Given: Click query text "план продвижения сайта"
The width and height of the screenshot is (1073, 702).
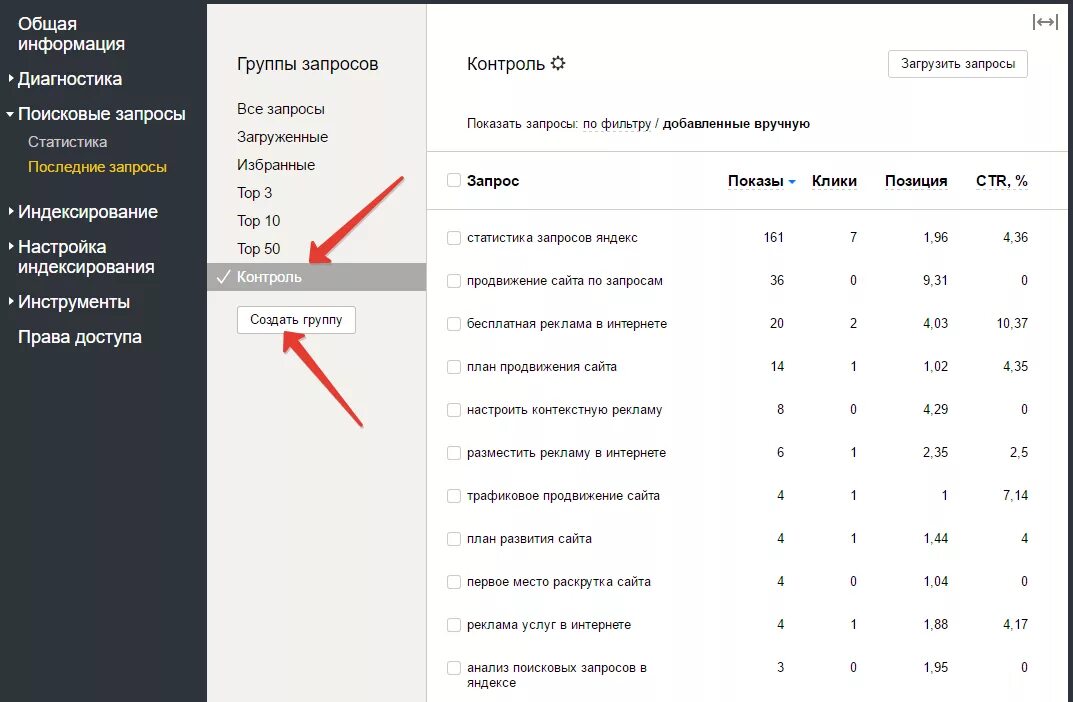Looking at the screenshot, I should pyautogui.click(x=541, y=367).
